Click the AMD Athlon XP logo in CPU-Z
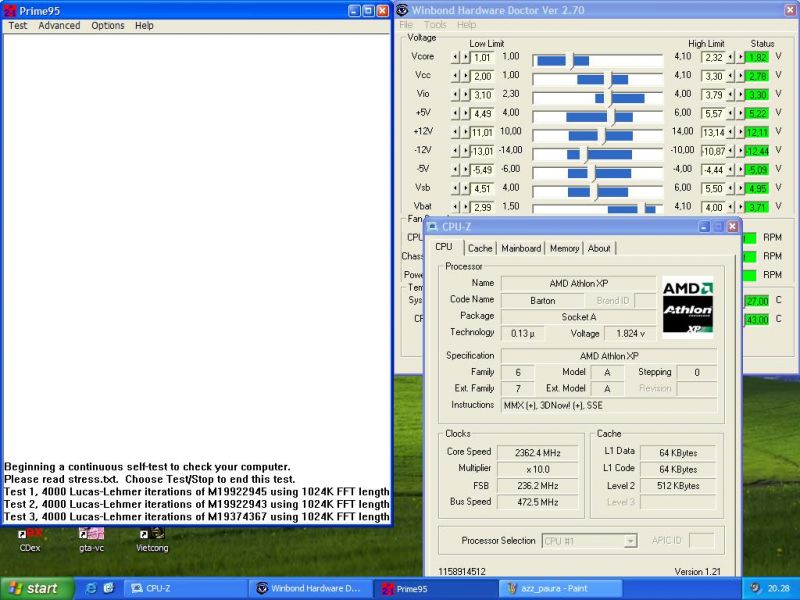800x600 pixels. 687,308
